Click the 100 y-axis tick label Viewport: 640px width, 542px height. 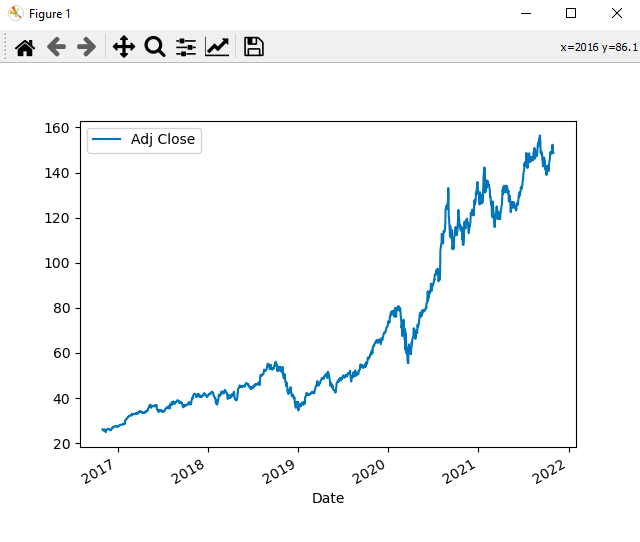[57, 263]
